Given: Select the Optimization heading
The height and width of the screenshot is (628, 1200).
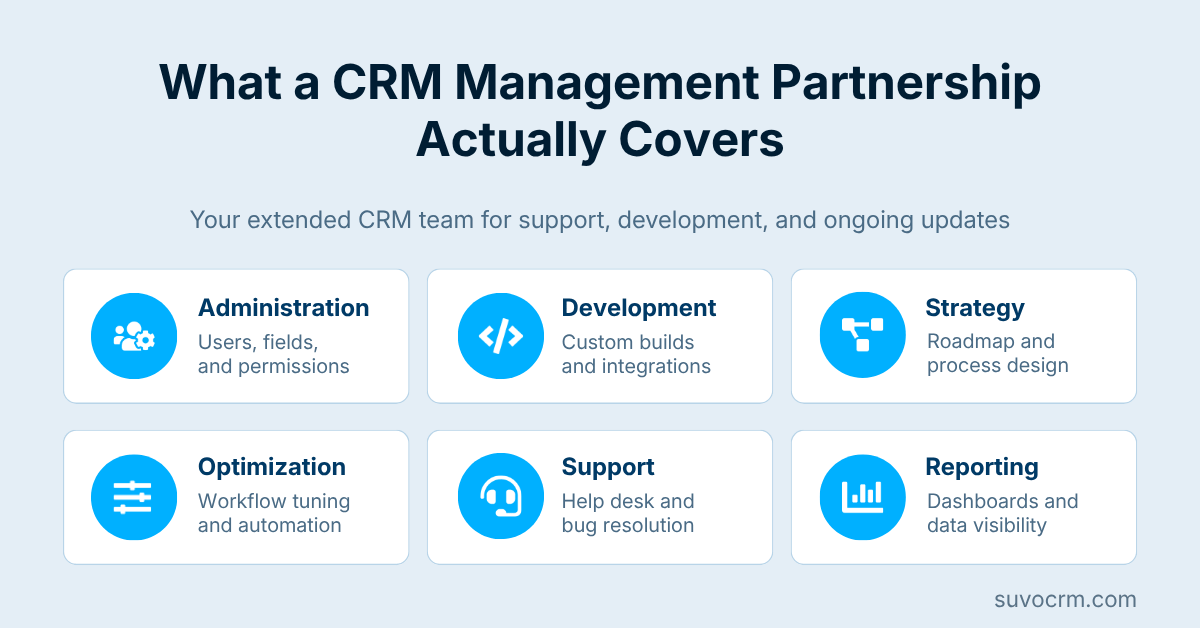Looking at the screenshot, I should [x=272, y=467].
